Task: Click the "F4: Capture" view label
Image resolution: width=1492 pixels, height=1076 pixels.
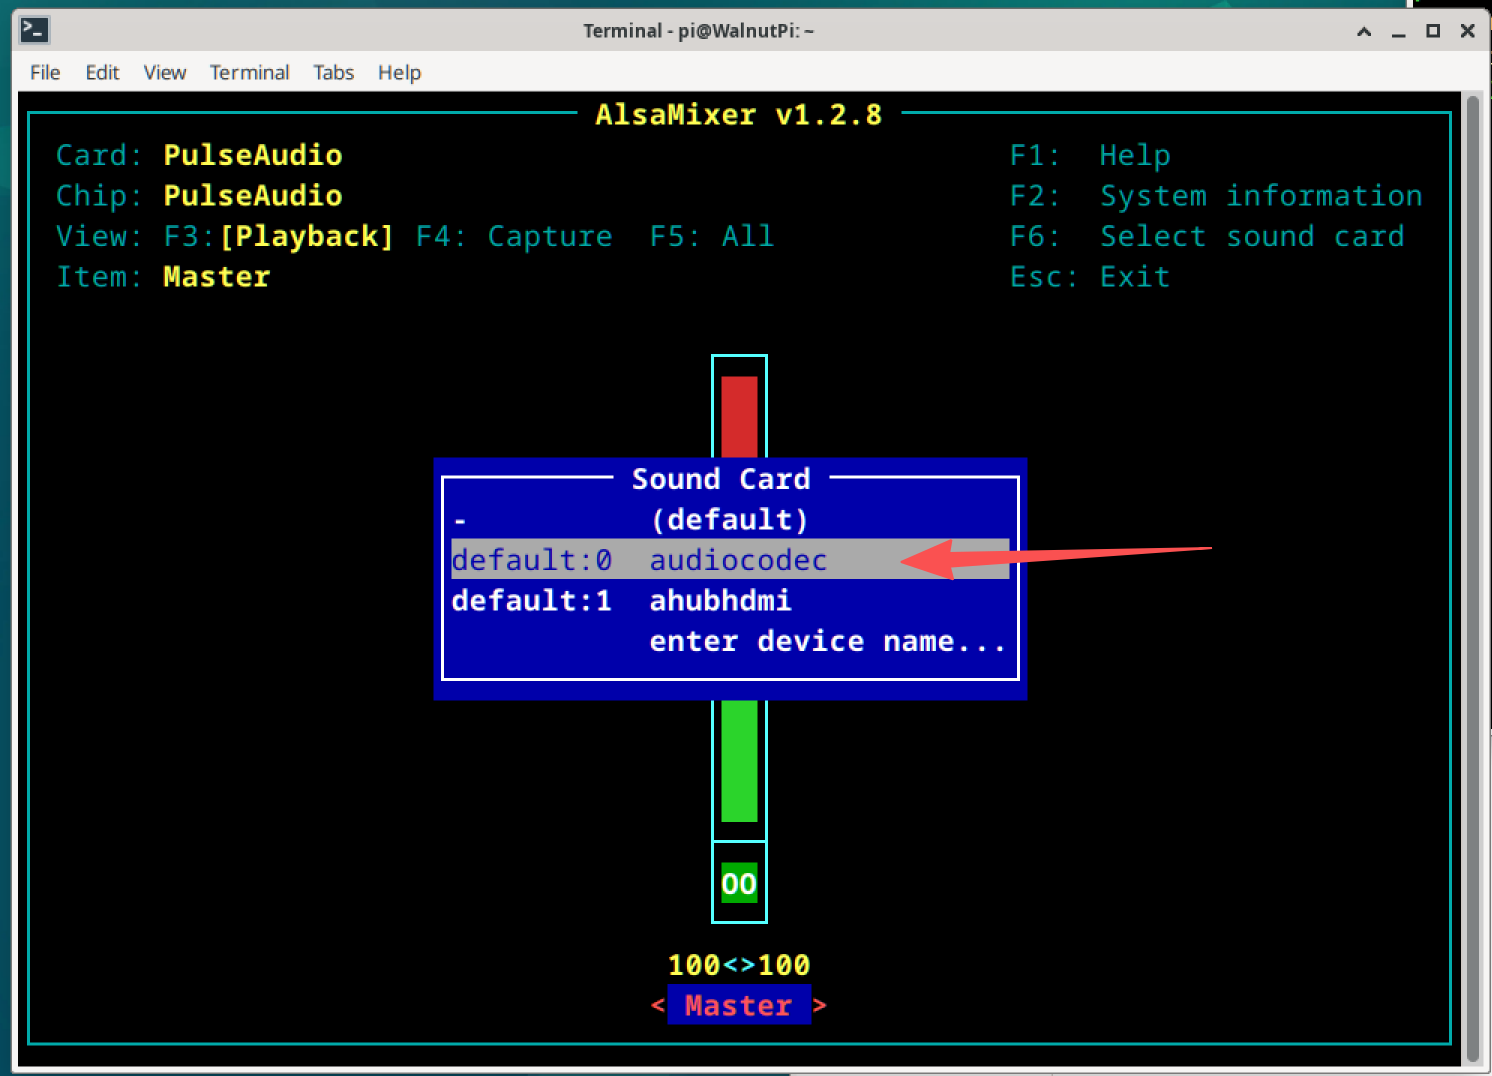Action: point(514,236)
